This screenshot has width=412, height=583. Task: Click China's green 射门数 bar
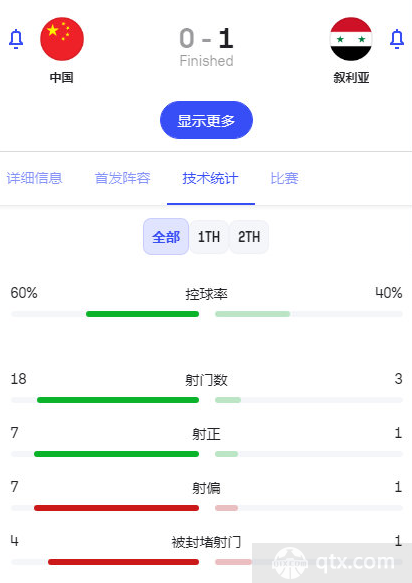(x=118, y=400)
